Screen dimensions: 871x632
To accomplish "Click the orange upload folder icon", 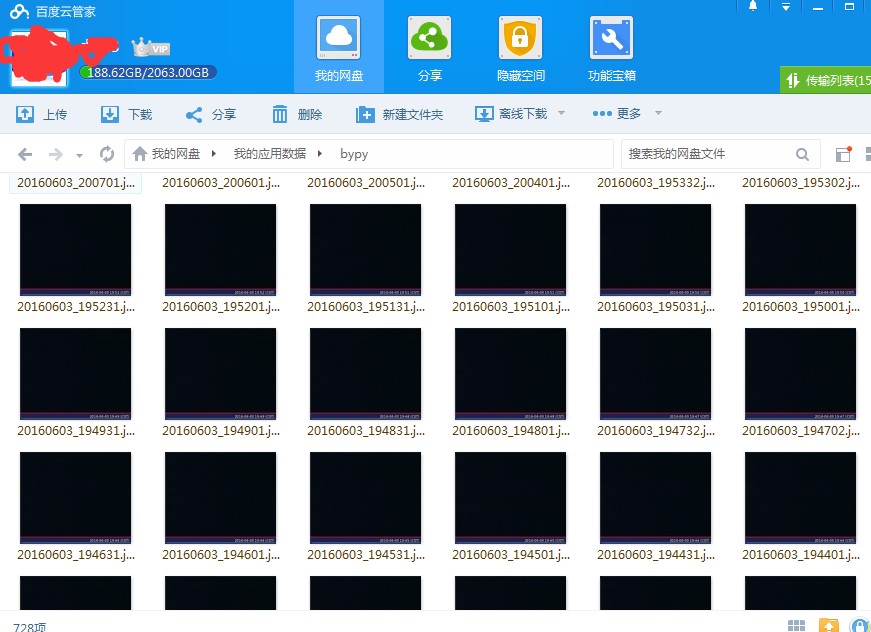I will [x=828, y=625].
